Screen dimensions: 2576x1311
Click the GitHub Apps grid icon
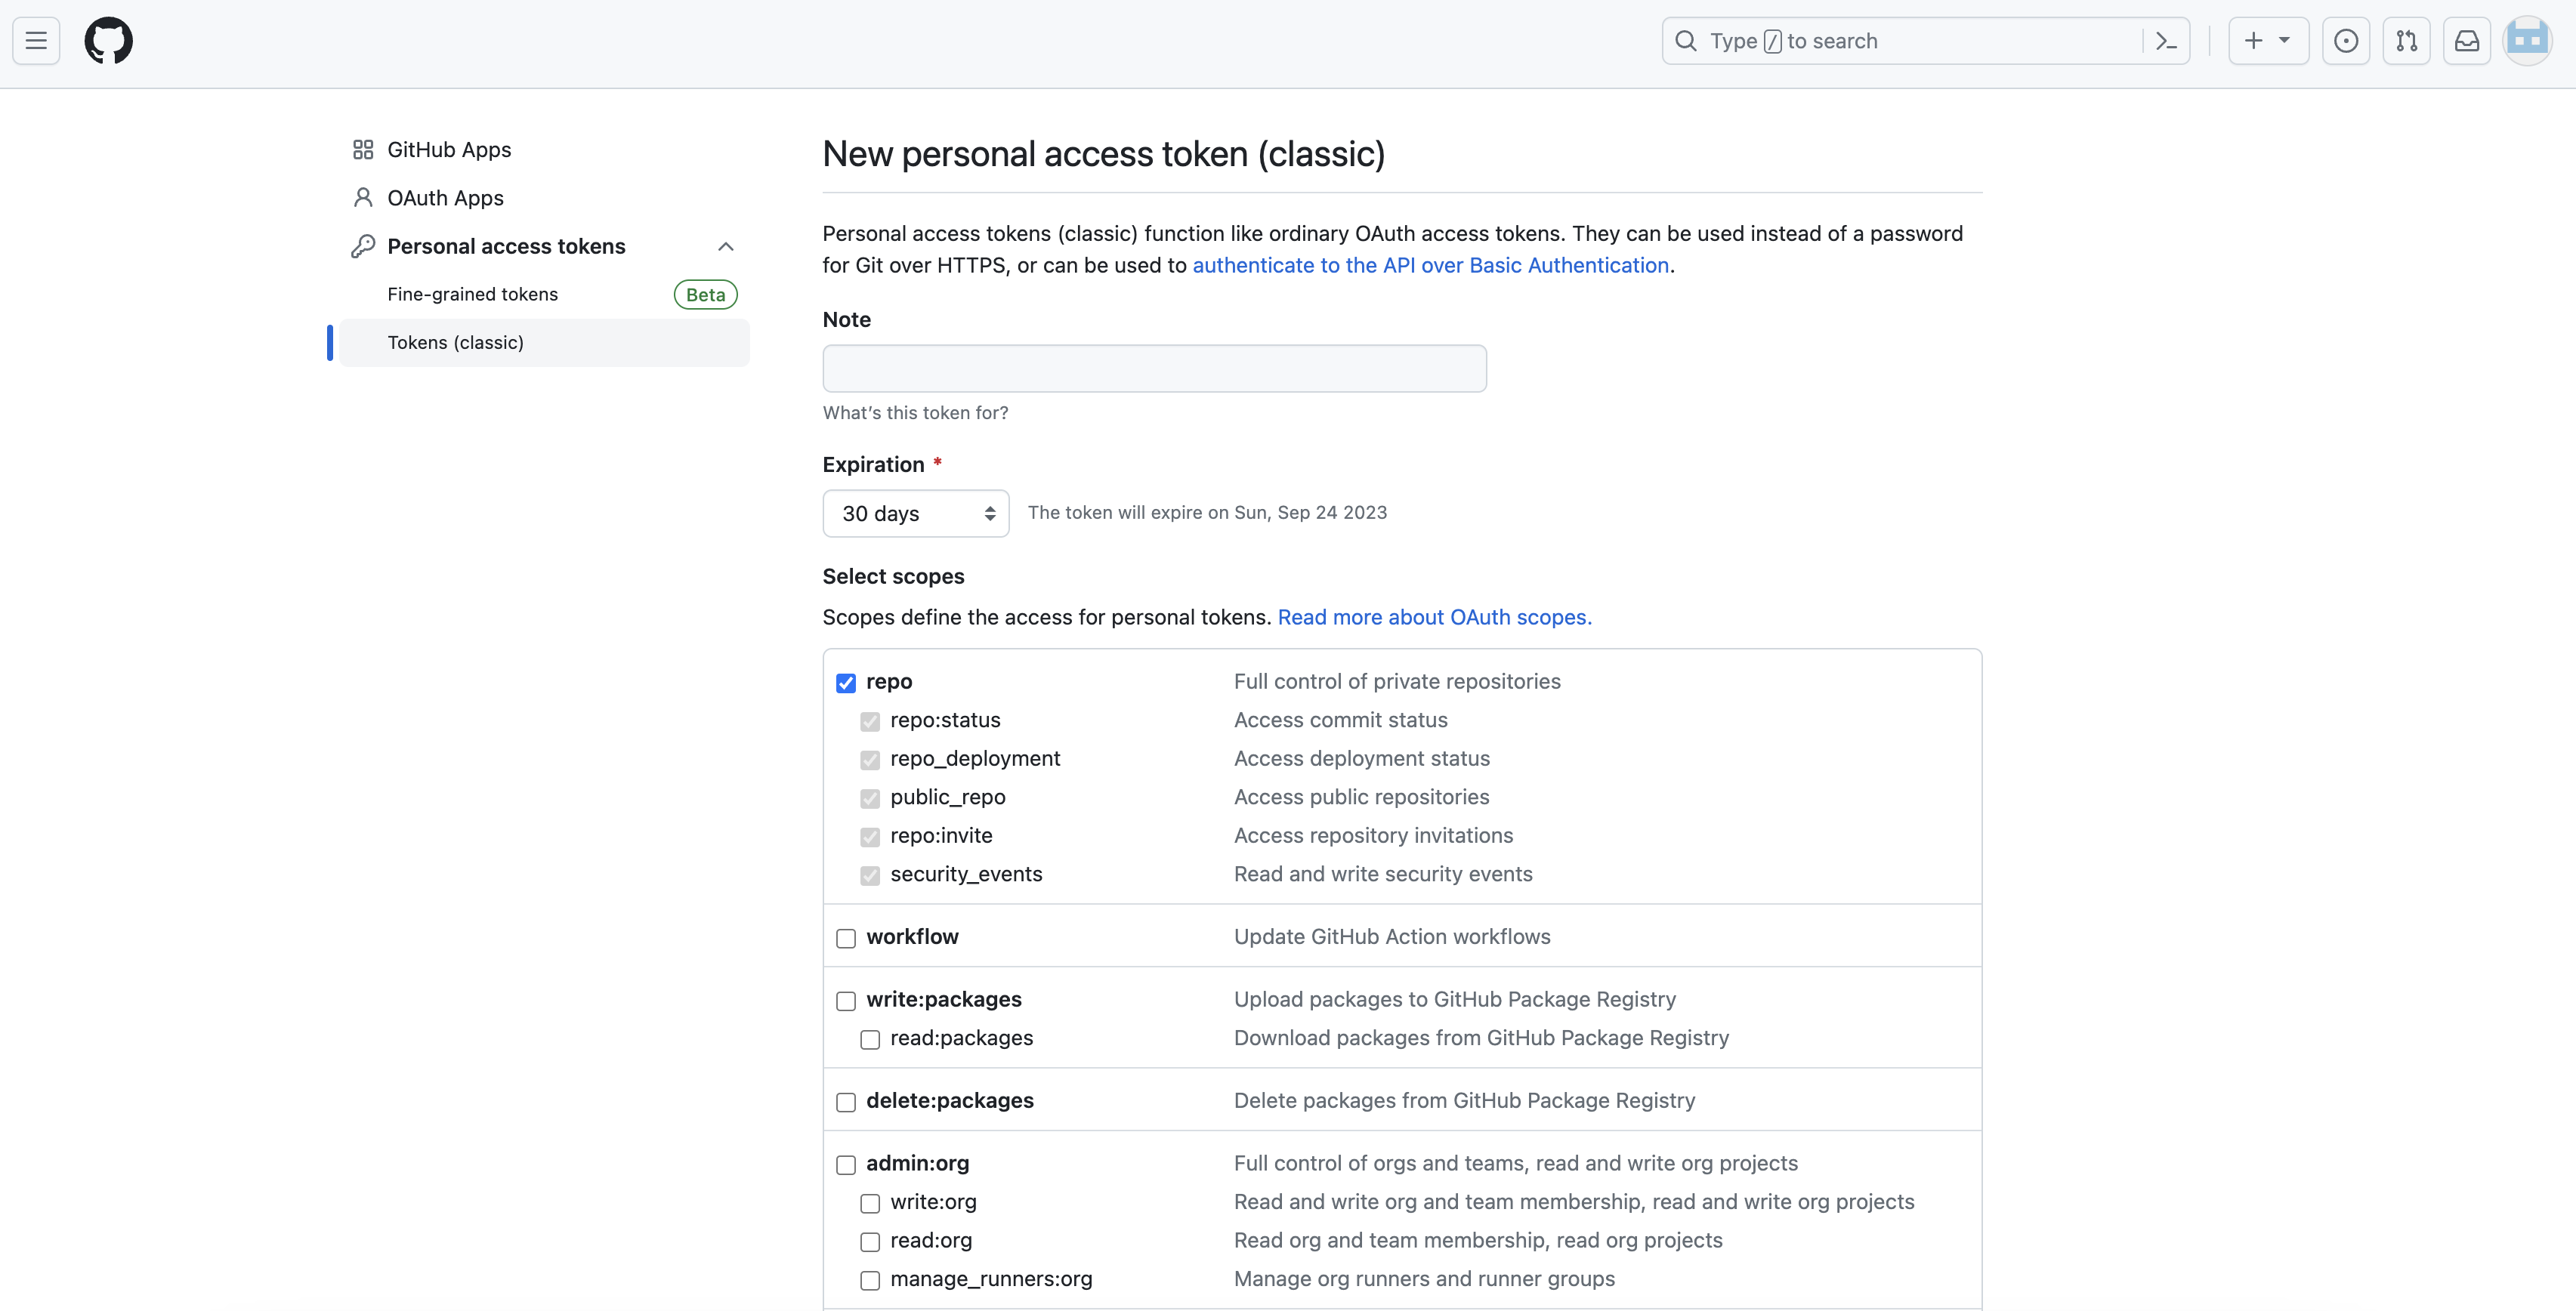point(363,150)
